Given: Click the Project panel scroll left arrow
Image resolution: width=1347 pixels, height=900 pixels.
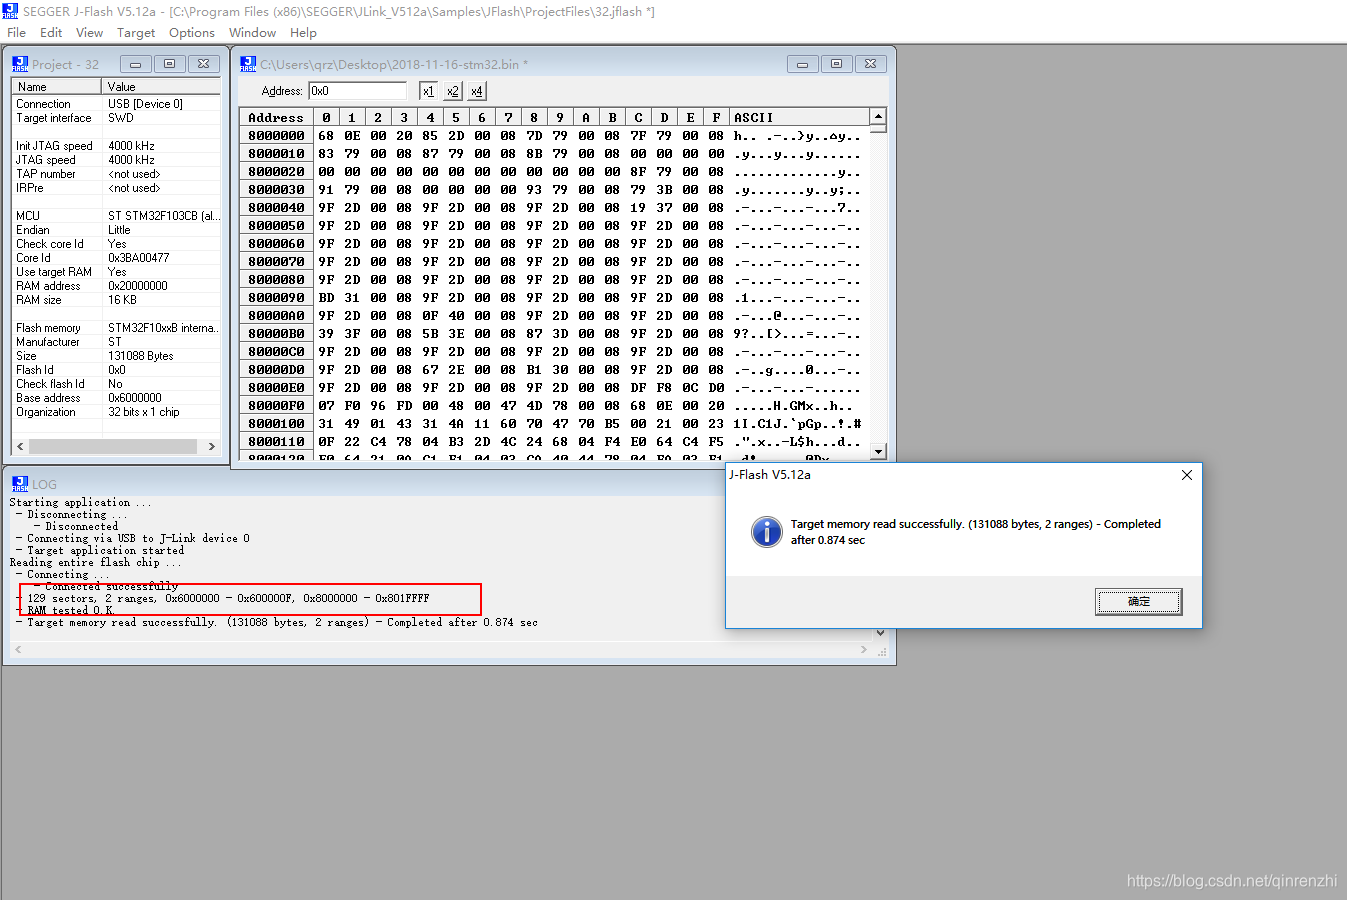Looking at the screenshot, I should pyautogui.click(x=19, y=447).
